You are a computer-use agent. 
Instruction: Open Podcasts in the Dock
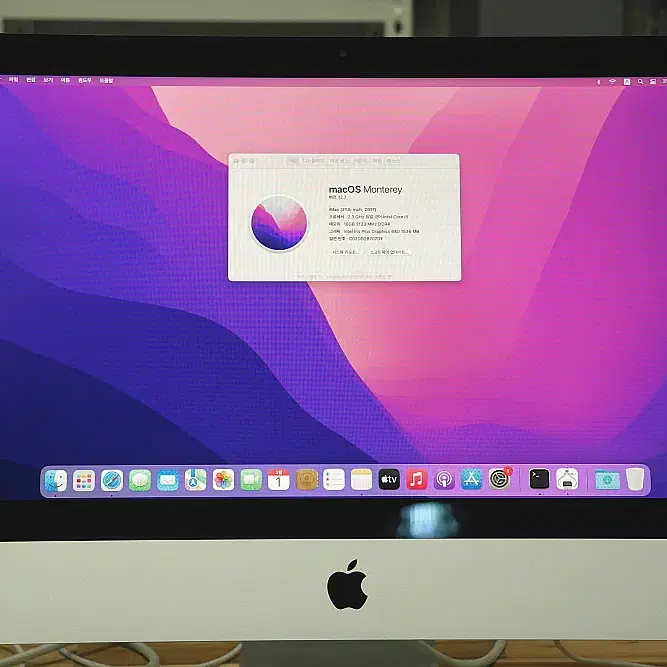pyautogui.click(x=444, y=480)
